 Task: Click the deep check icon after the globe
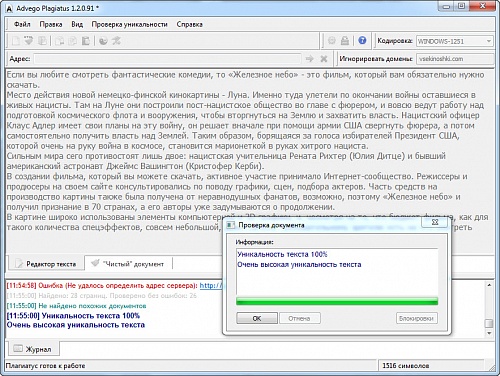pyautogui.click(x=116, y=41)
